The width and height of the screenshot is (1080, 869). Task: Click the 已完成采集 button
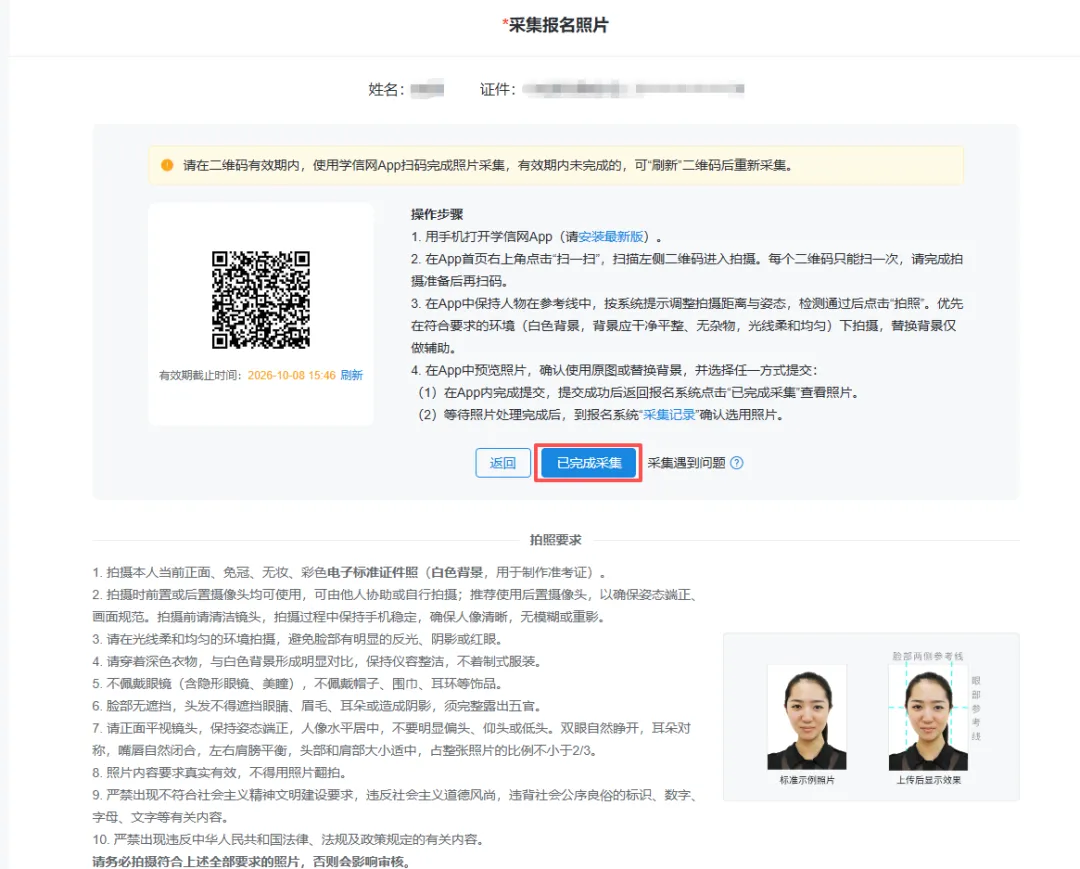pos(588,463)
